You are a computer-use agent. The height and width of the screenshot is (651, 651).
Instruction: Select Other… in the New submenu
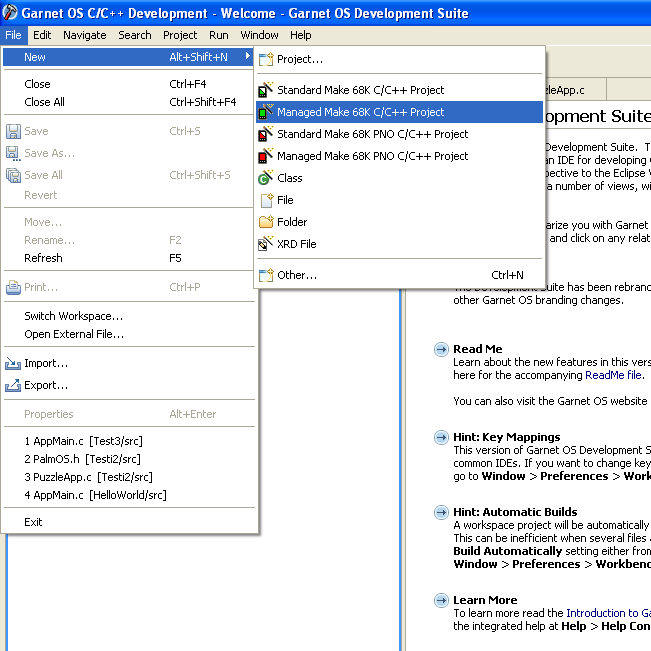[x=399, y=275]
